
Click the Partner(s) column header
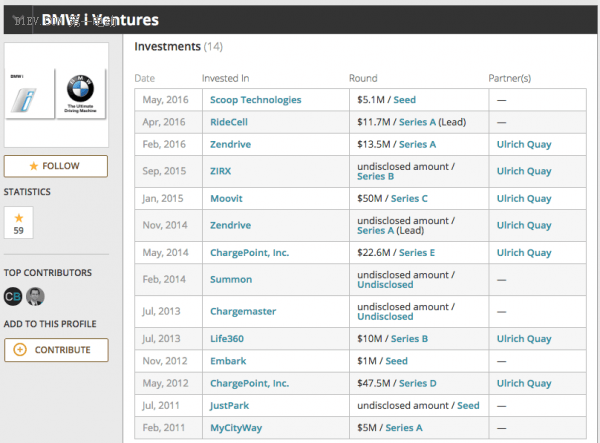coord(510,78)
